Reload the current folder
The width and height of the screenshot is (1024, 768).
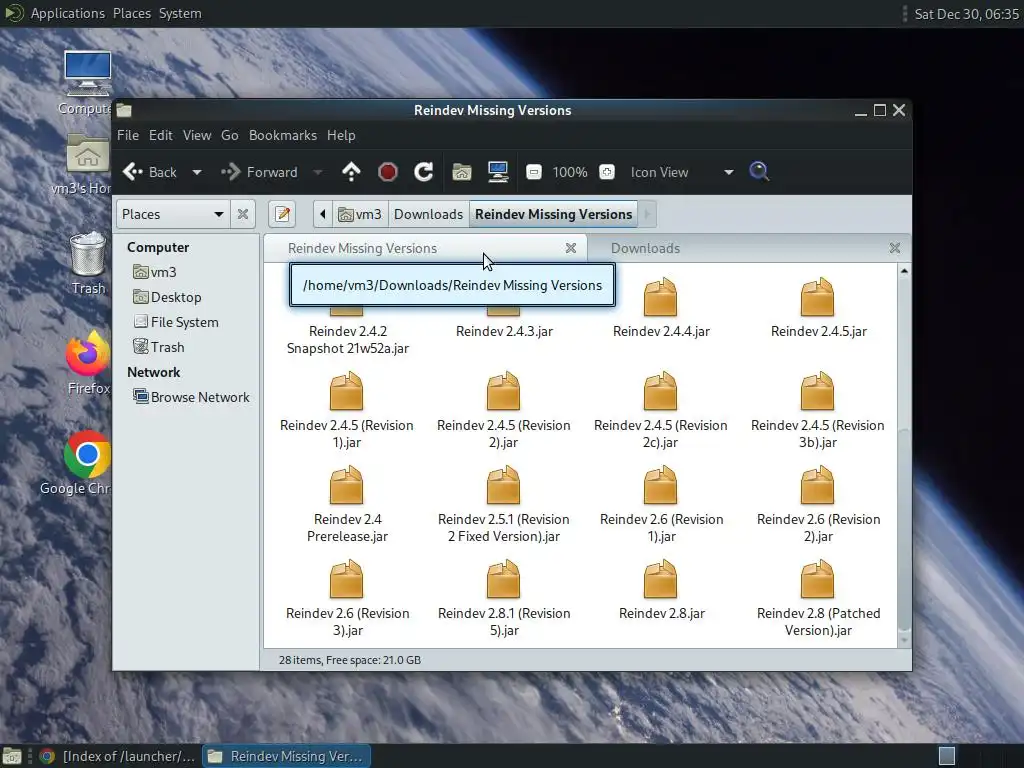tap(424, 172)
